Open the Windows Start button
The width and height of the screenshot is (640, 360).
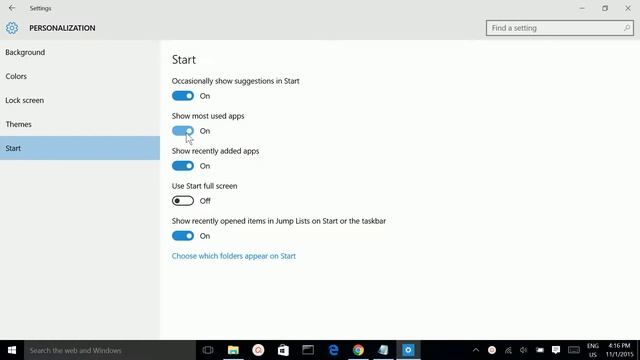(12, 350)
